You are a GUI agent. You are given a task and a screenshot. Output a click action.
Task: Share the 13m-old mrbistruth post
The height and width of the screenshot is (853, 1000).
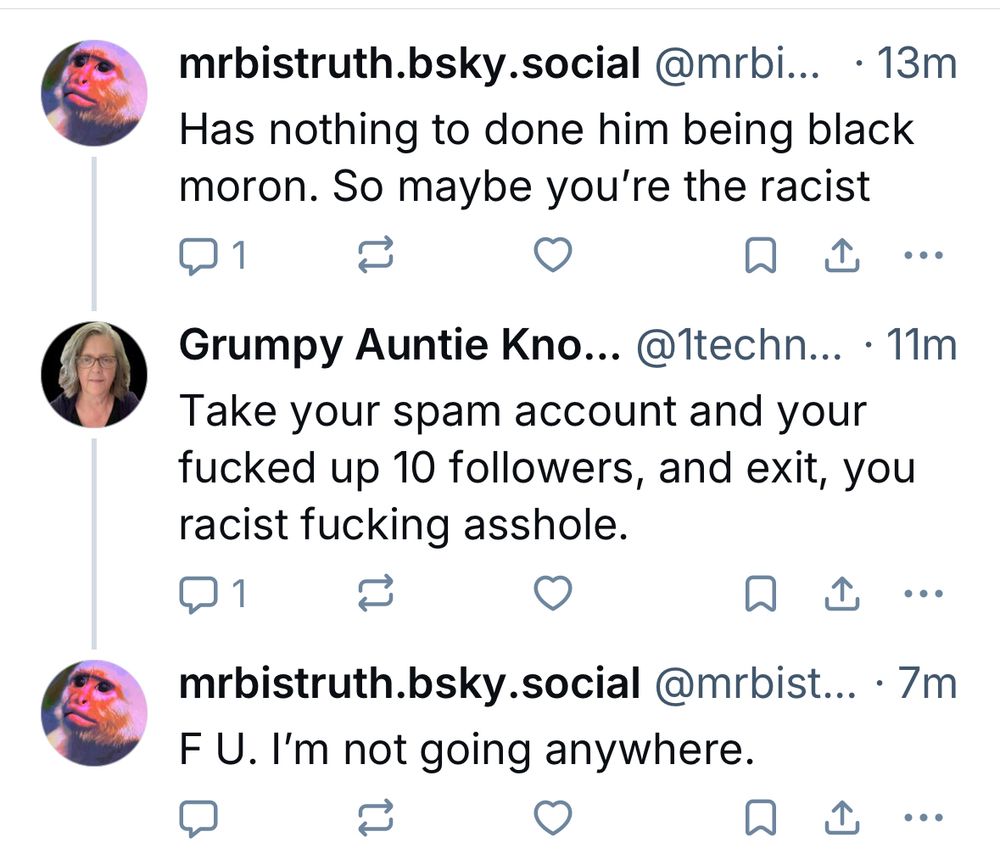pyautogui.click(x=841, y=258)
